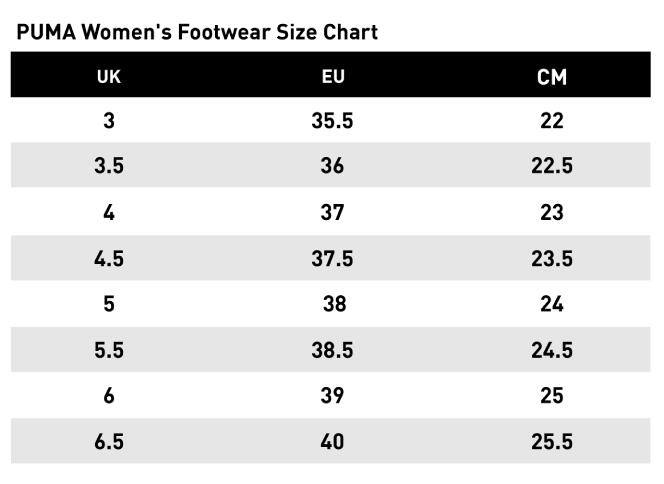Screen dimensions: 664x484
Task: Click EU size 35.5 cell
Action: [x=332, y=121]
